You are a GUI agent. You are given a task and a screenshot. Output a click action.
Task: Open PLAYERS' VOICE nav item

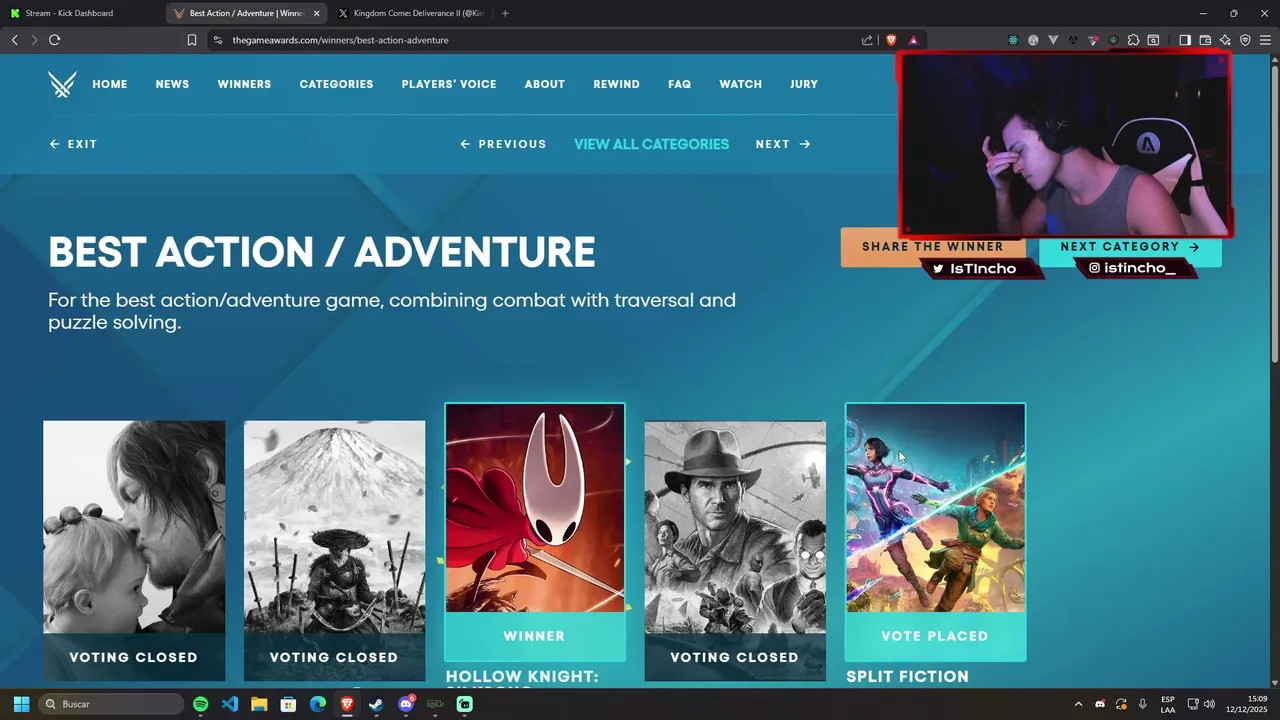449,84
